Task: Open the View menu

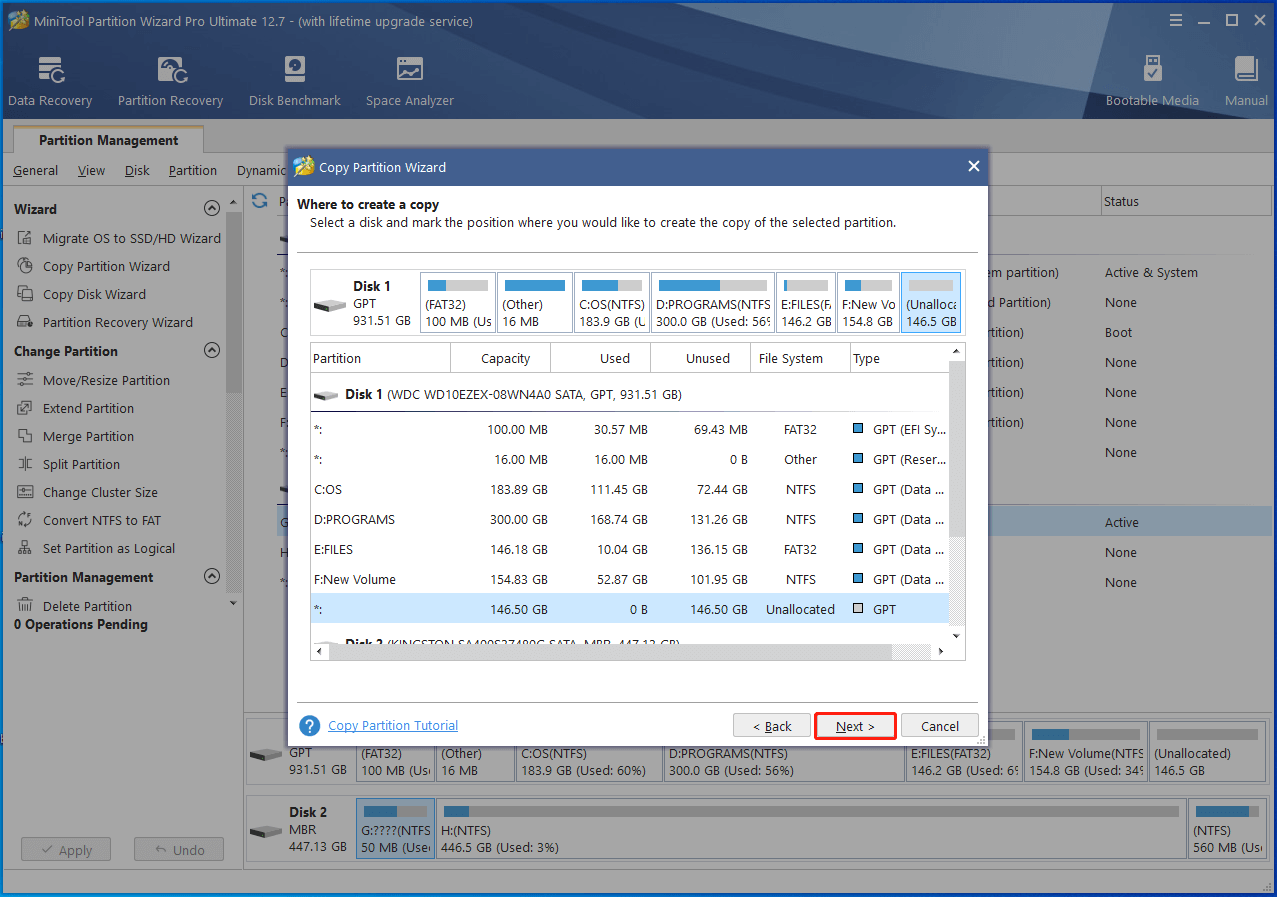Action: [91, 170]
